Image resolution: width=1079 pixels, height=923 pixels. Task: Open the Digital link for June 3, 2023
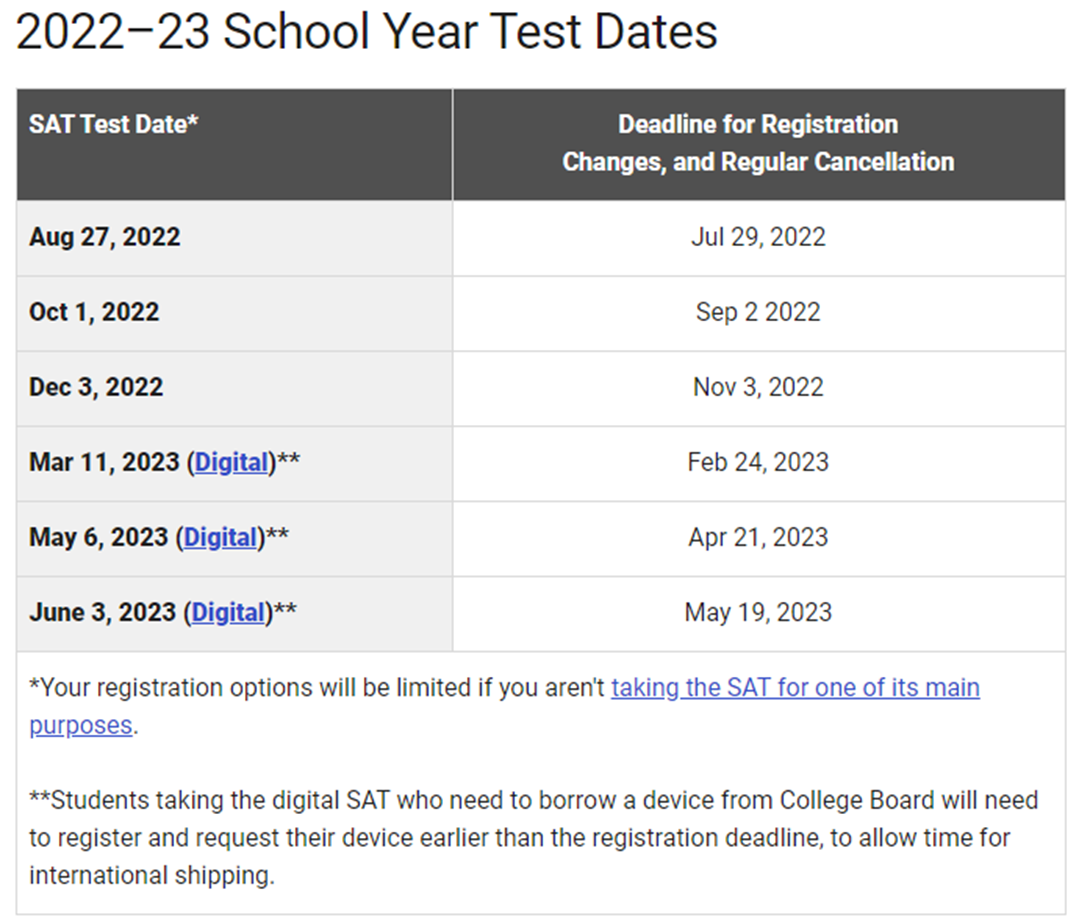click(228, 613)
